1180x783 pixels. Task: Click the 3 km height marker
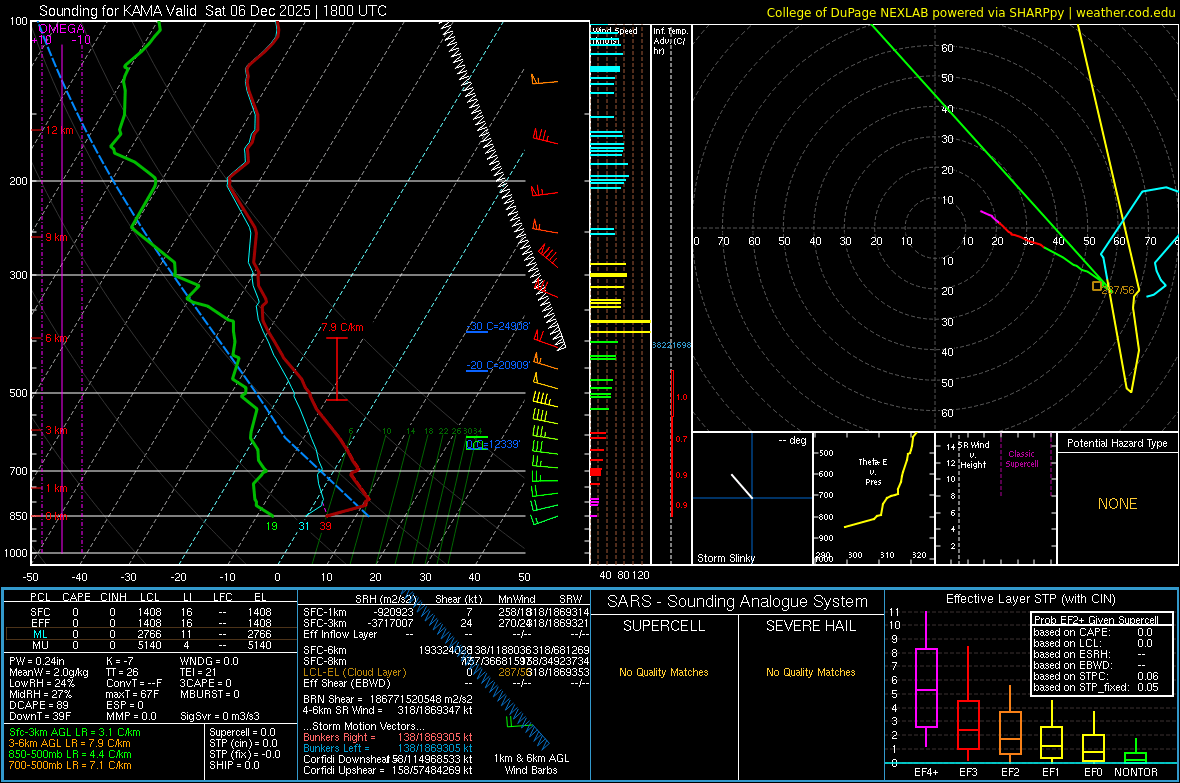pyautogui.click(x=56, y=430)
